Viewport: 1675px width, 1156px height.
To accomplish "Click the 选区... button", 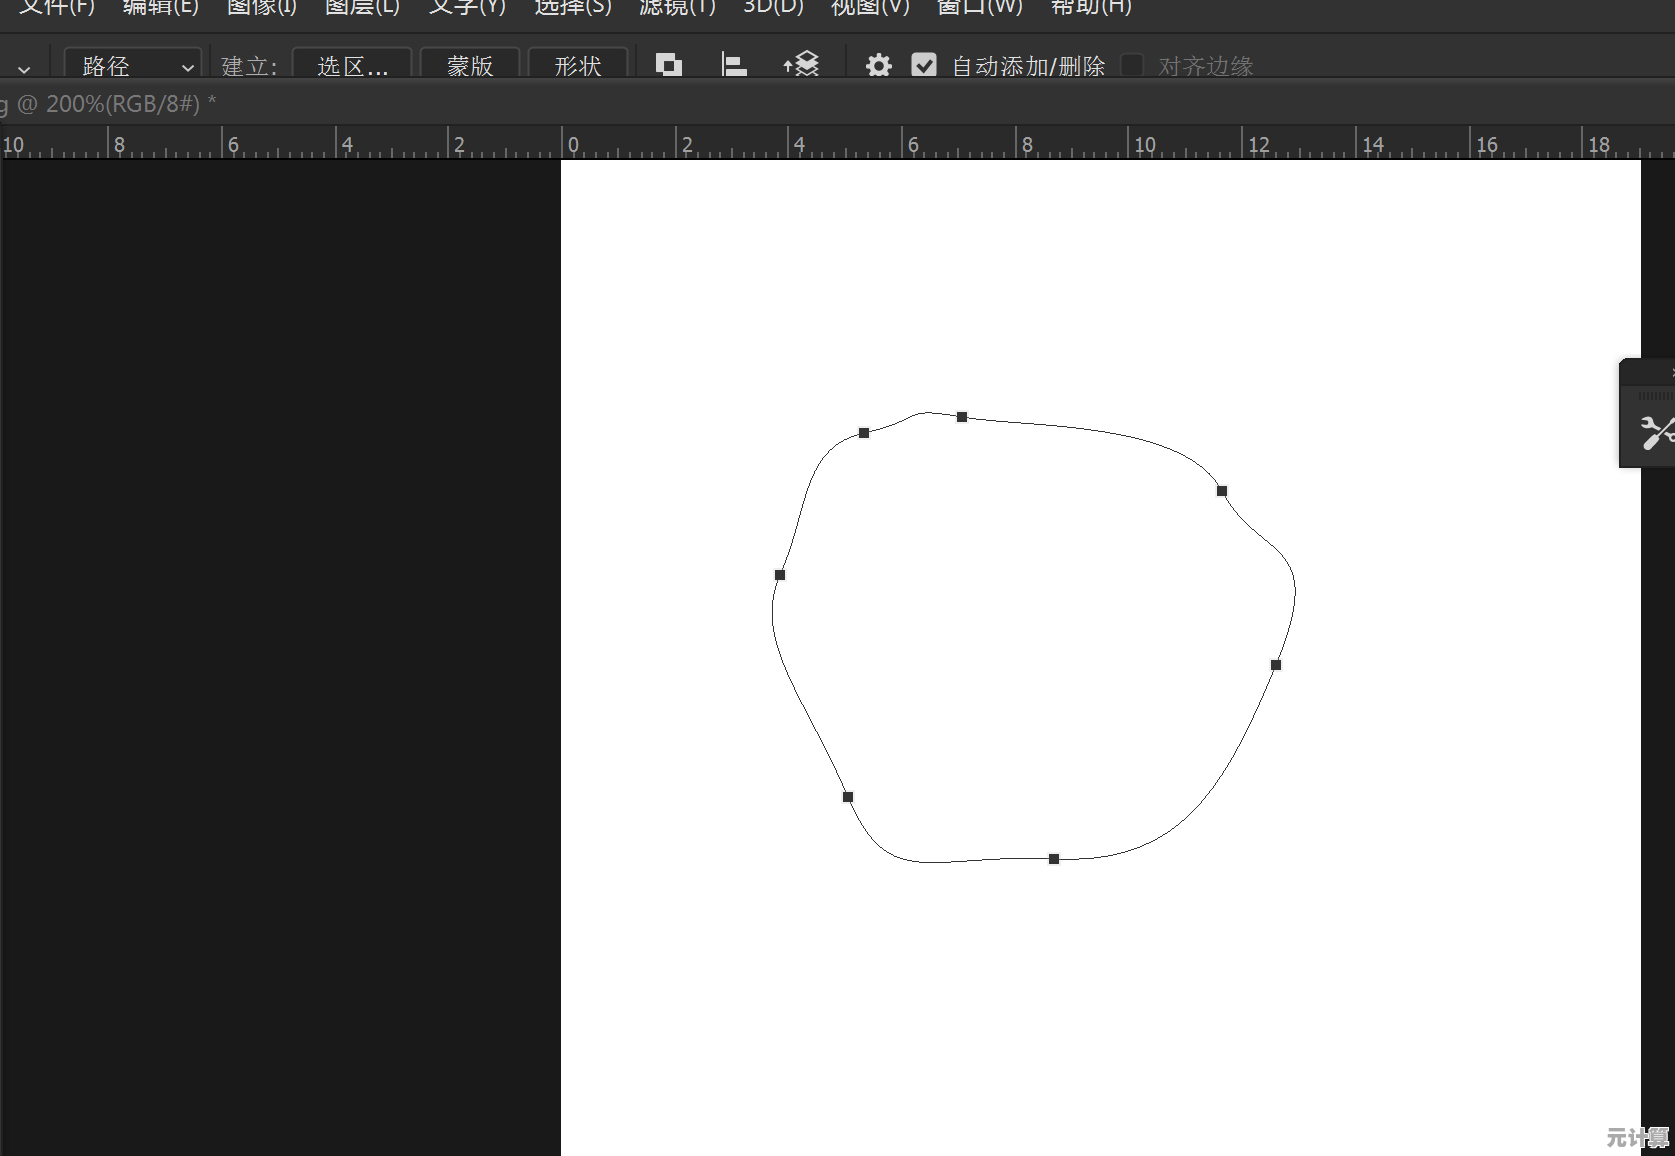I will 352,66.
